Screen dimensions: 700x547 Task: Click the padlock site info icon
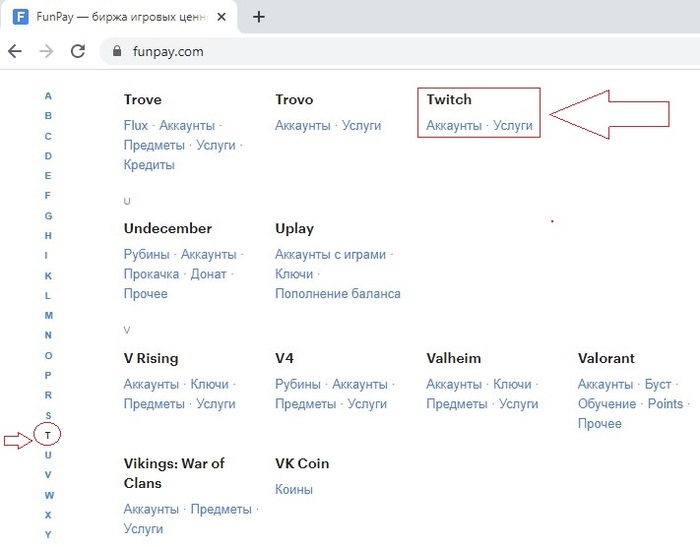[x=118, y=51]
